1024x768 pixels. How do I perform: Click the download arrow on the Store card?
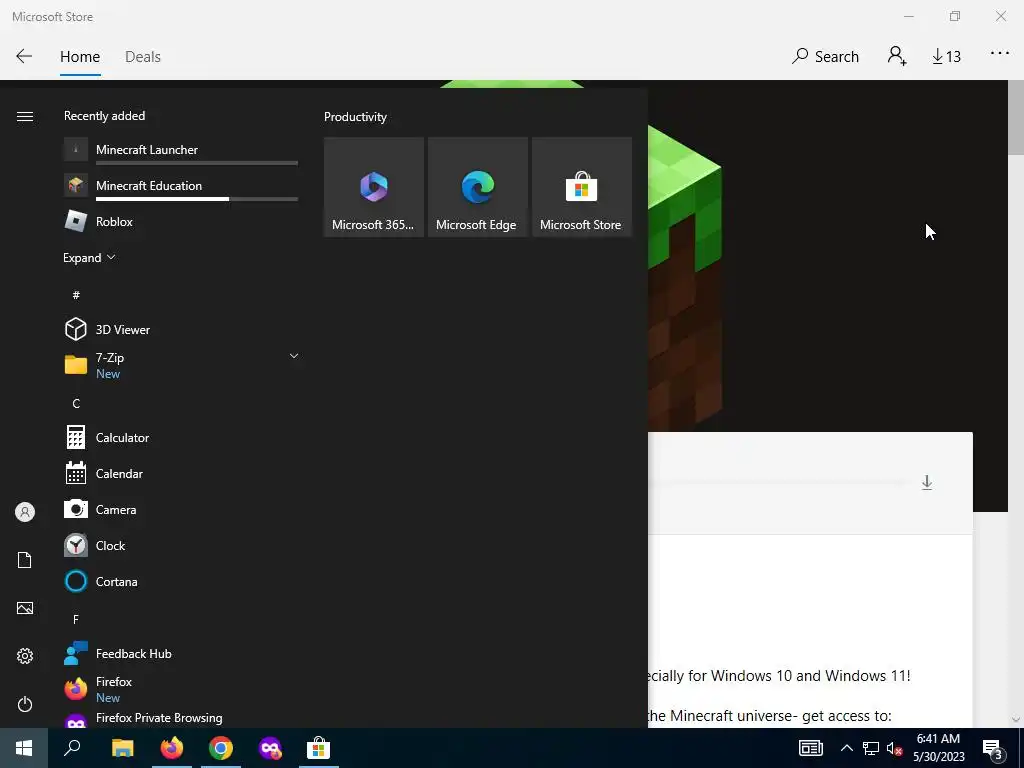coord(927,483)
